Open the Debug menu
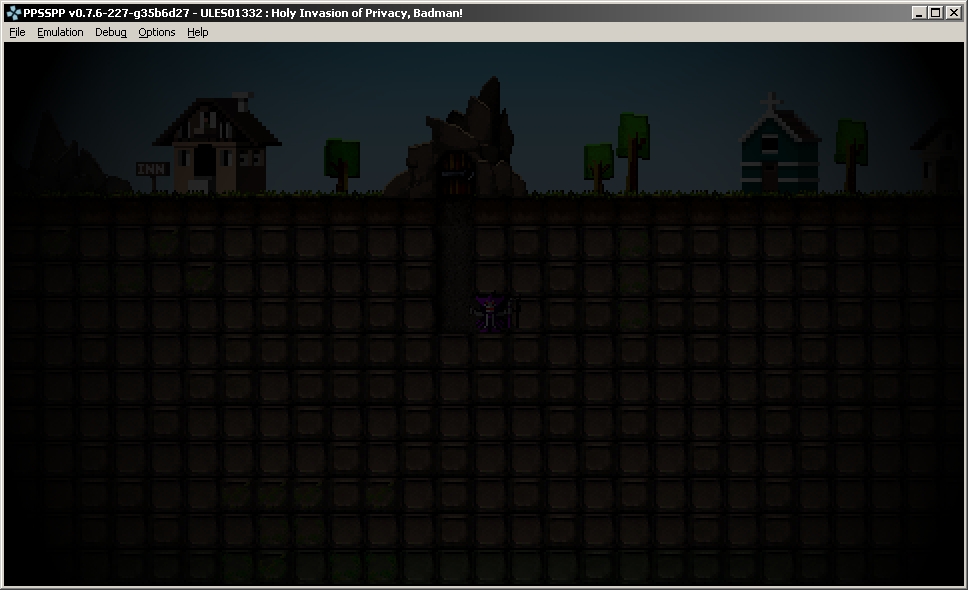Screen dimensions: 968x590 pos(110,32)
